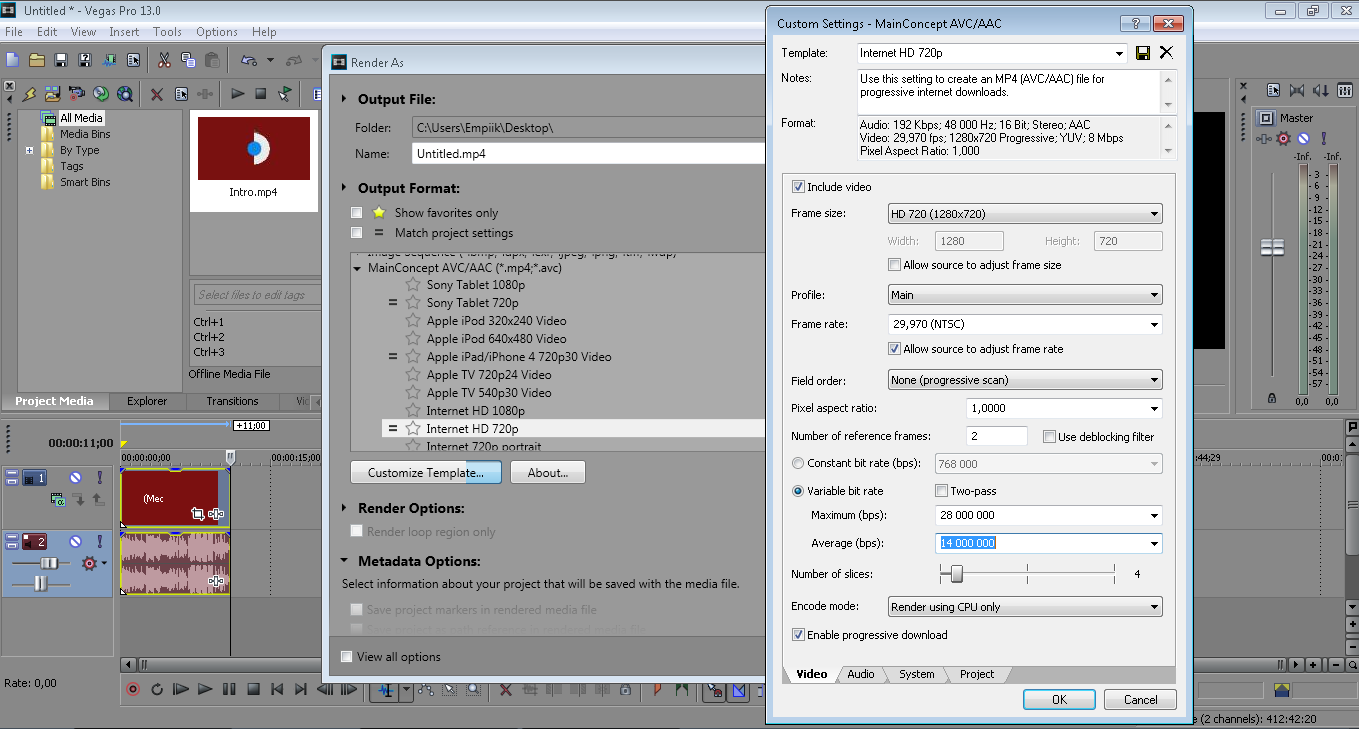Uncheck Include video checkbox
This screenshot has height=729, width=1359.
pos(798,187)
